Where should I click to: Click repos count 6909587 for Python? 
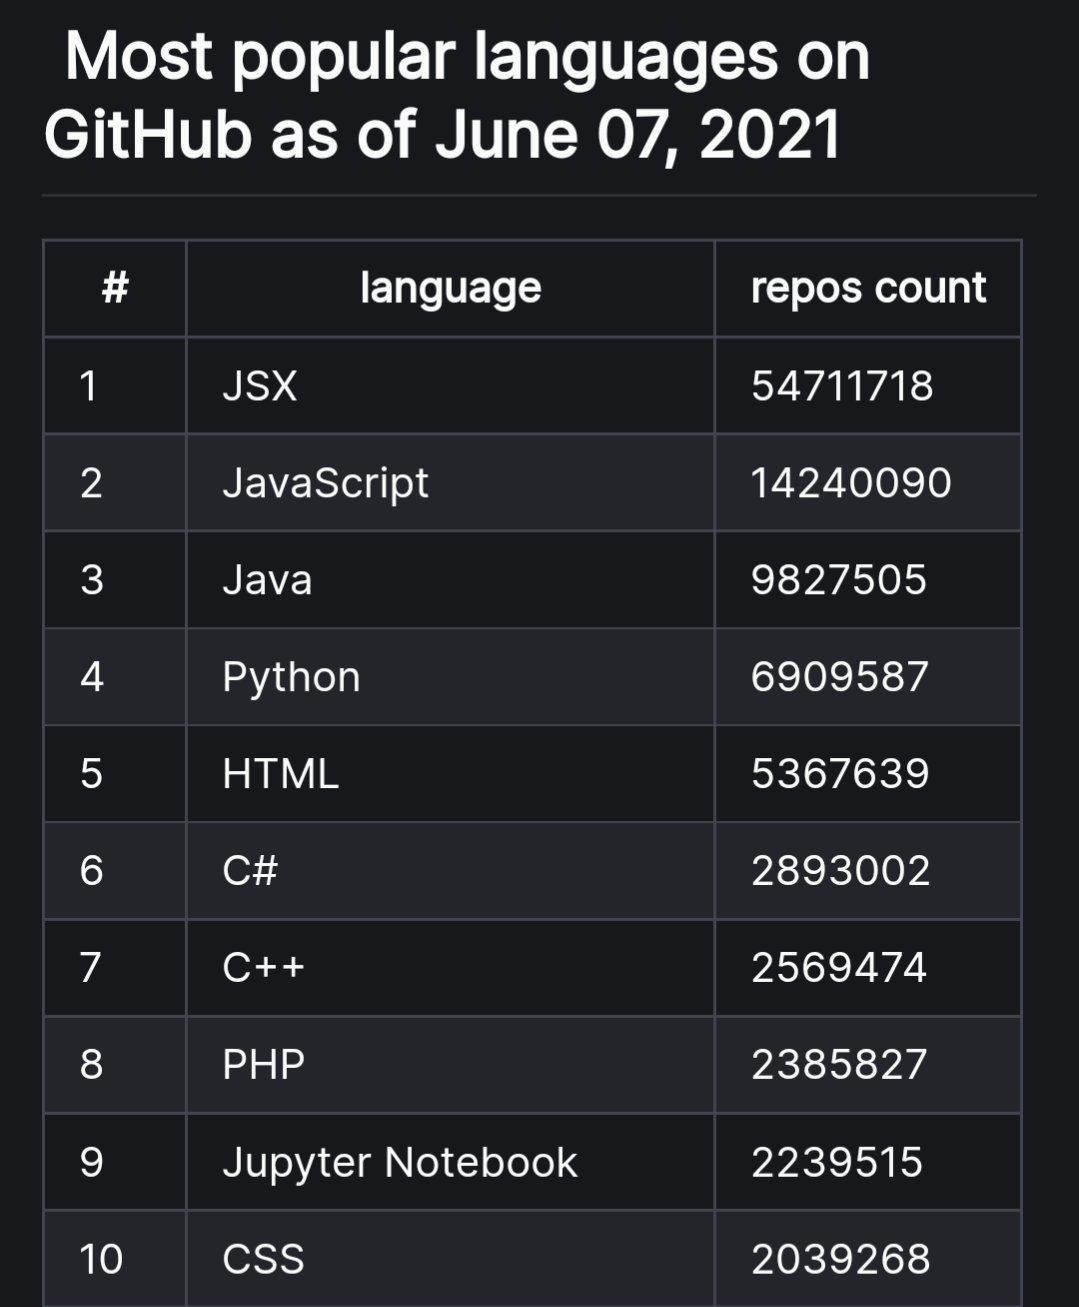click(868, 677)
